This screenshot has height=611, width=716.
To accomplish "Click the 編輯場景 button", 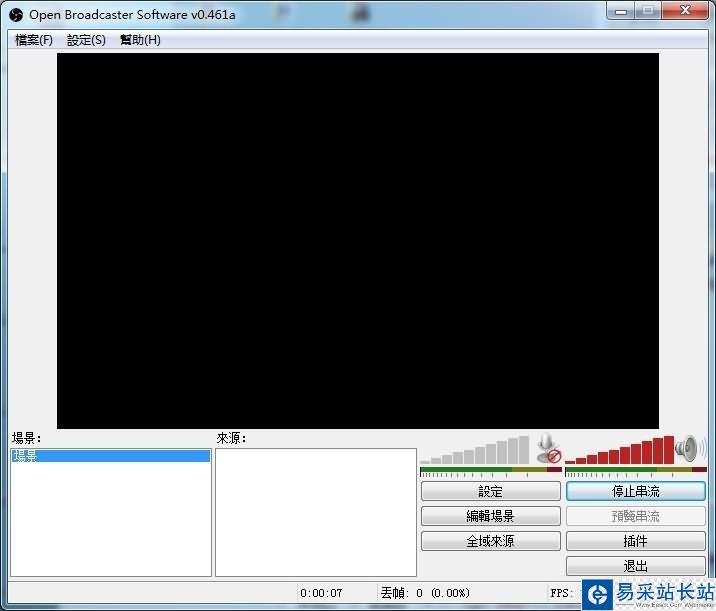I will 490,516.
